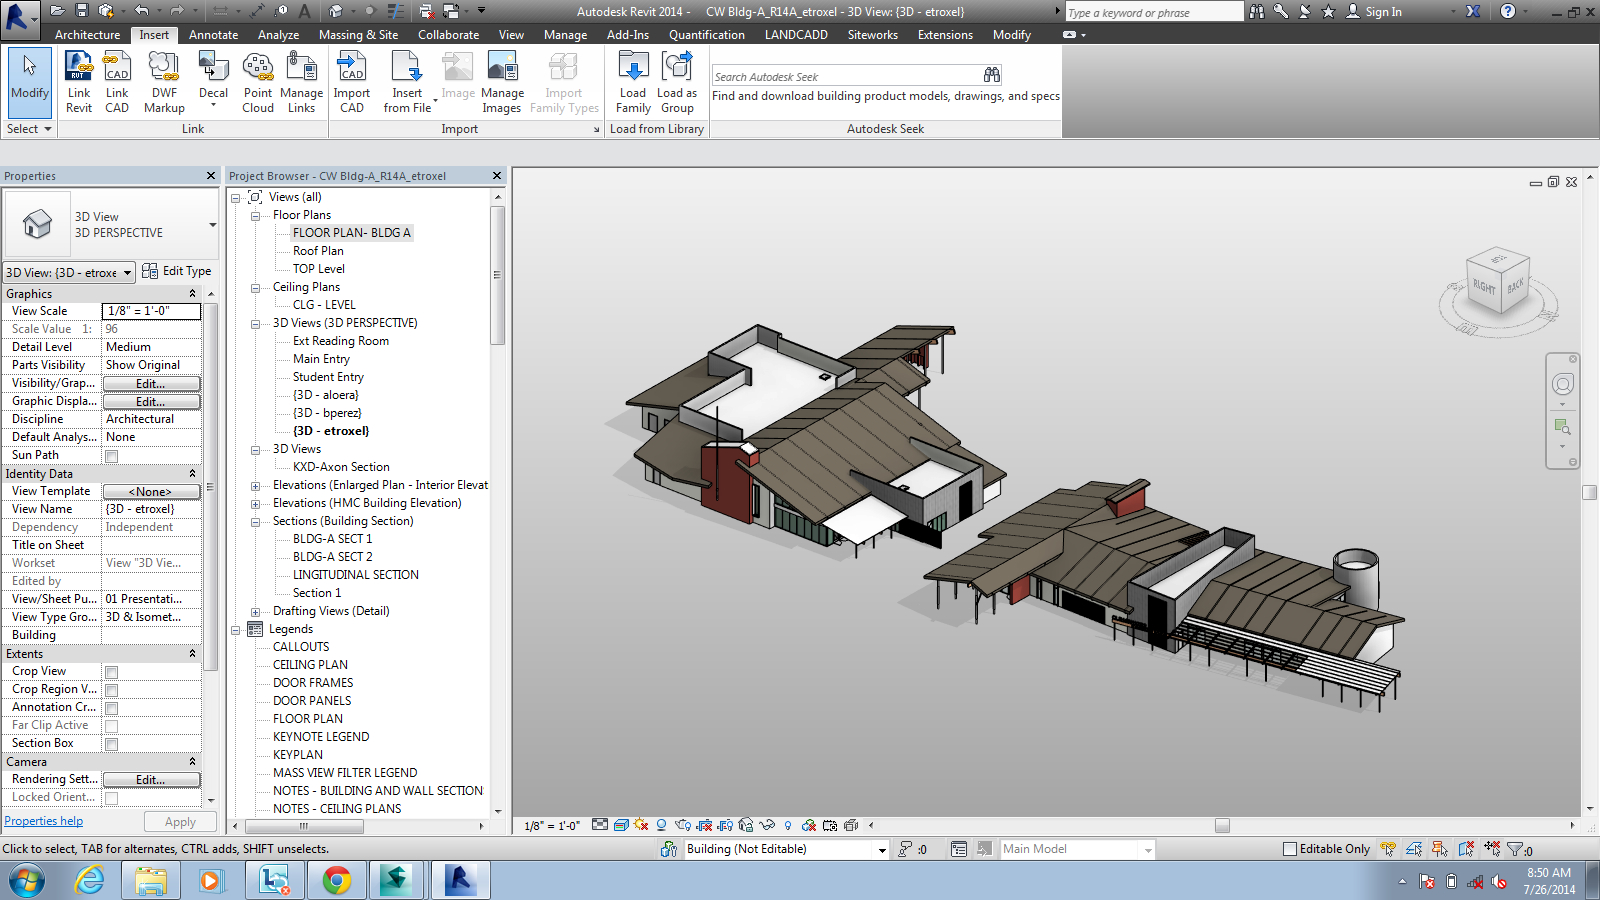Click the Apply button in Properties
The image size is (1600, 900).
coord(179,821)
